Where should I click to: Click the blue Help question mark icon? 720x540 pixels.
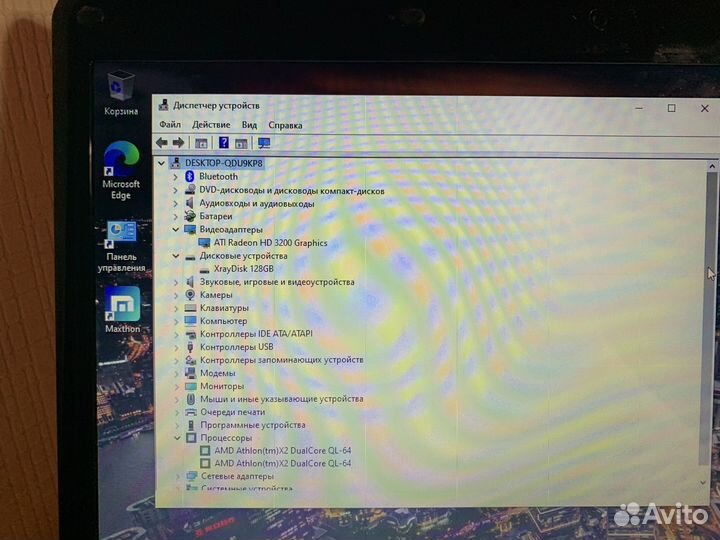[224, 143]
